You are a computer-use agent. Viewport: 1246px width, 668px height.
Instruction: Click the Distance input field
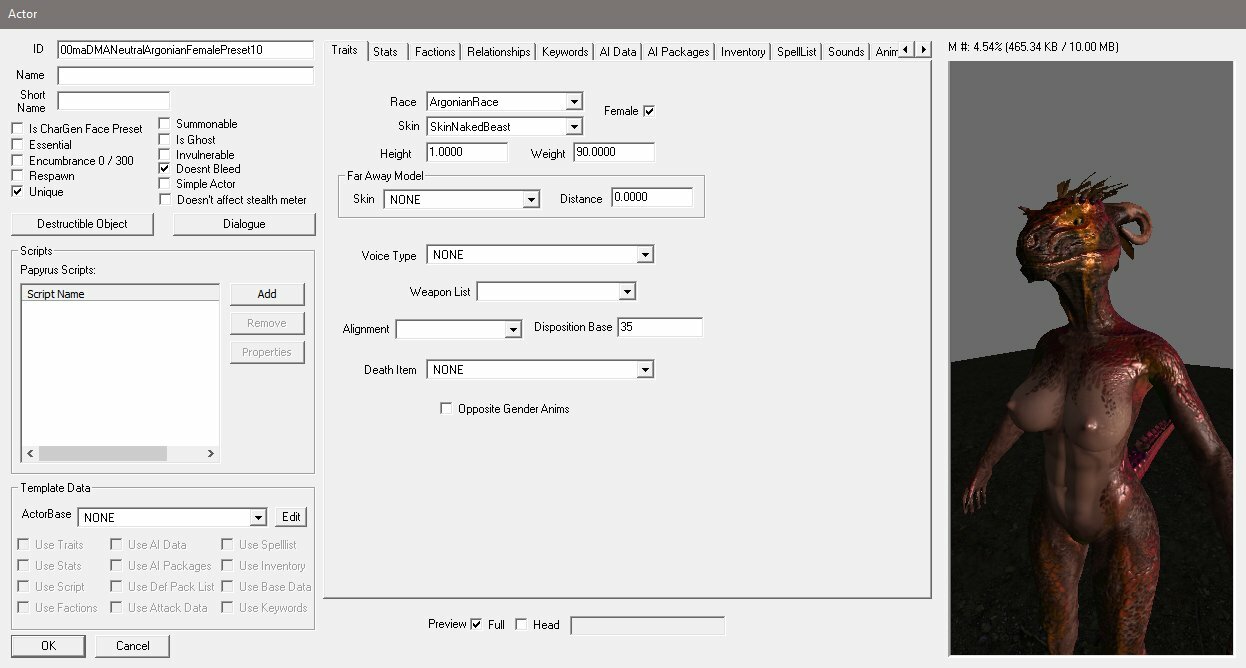(x=652, y=197)
